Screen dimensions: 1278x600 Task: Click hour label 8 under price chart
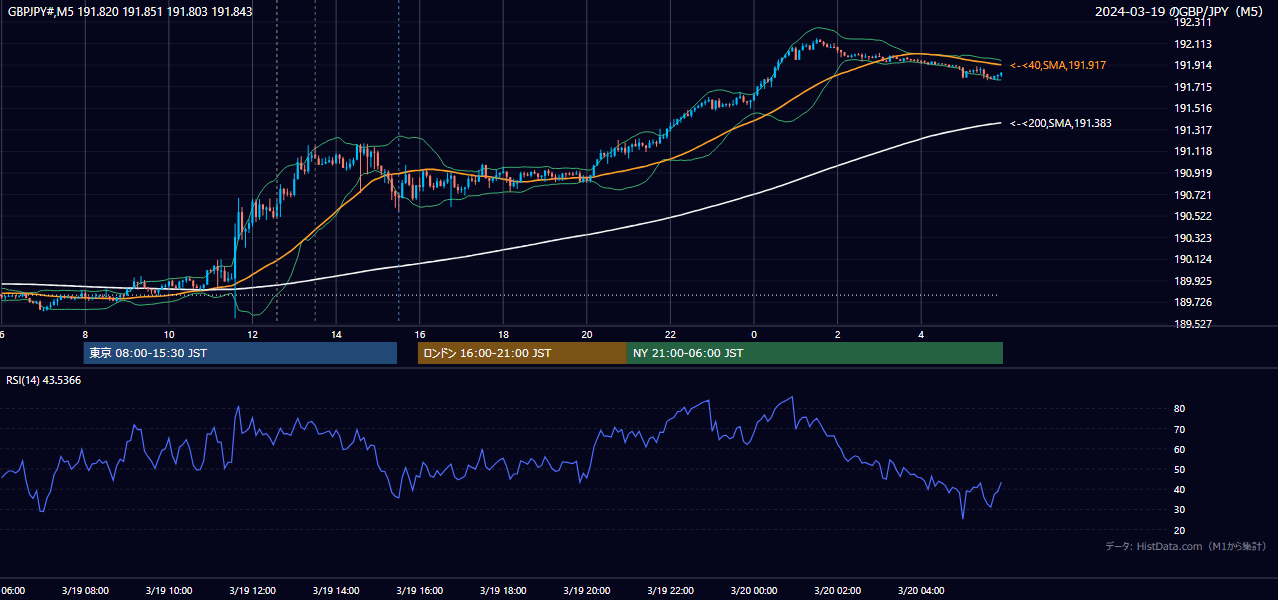pyautogui.click(x=85, y=335)
